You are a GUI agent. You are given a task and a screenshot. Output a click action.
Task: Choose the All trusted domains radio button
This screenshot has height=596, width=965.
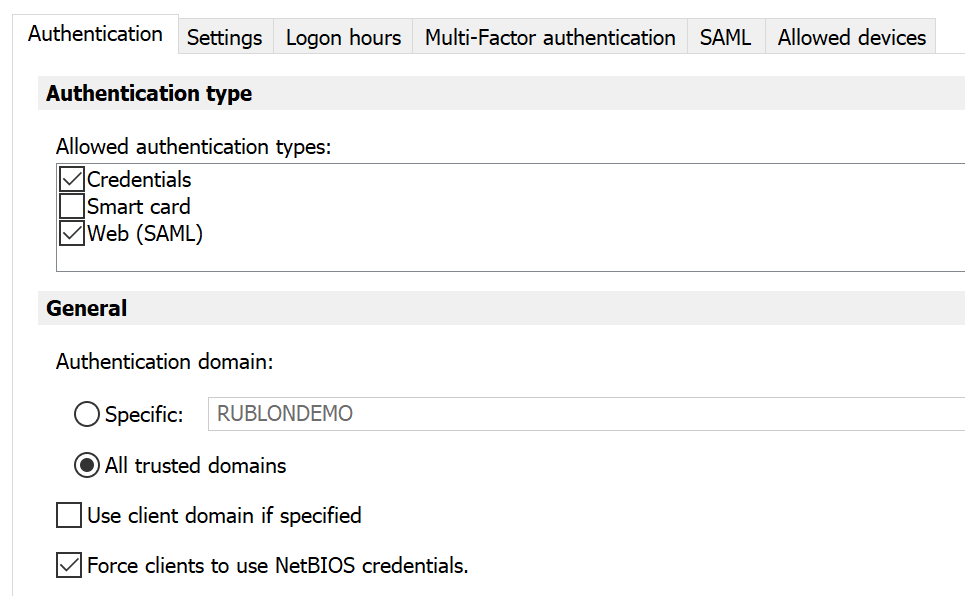pos(87,466)
